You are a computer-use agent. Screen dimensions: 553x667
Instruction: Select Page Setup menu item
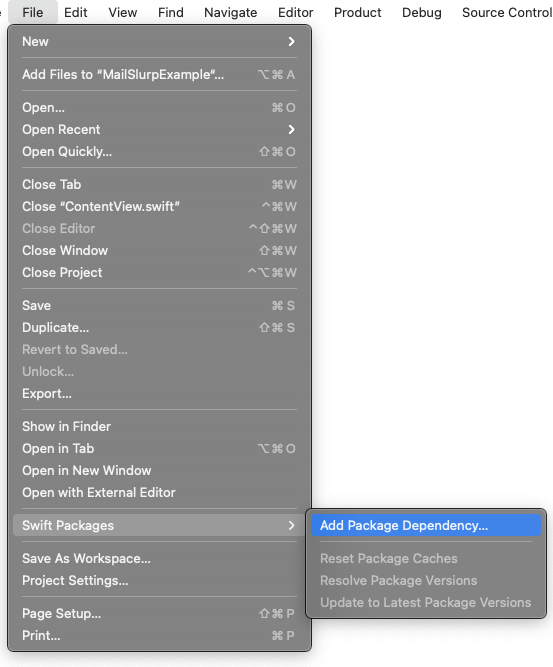coord(159,613)
